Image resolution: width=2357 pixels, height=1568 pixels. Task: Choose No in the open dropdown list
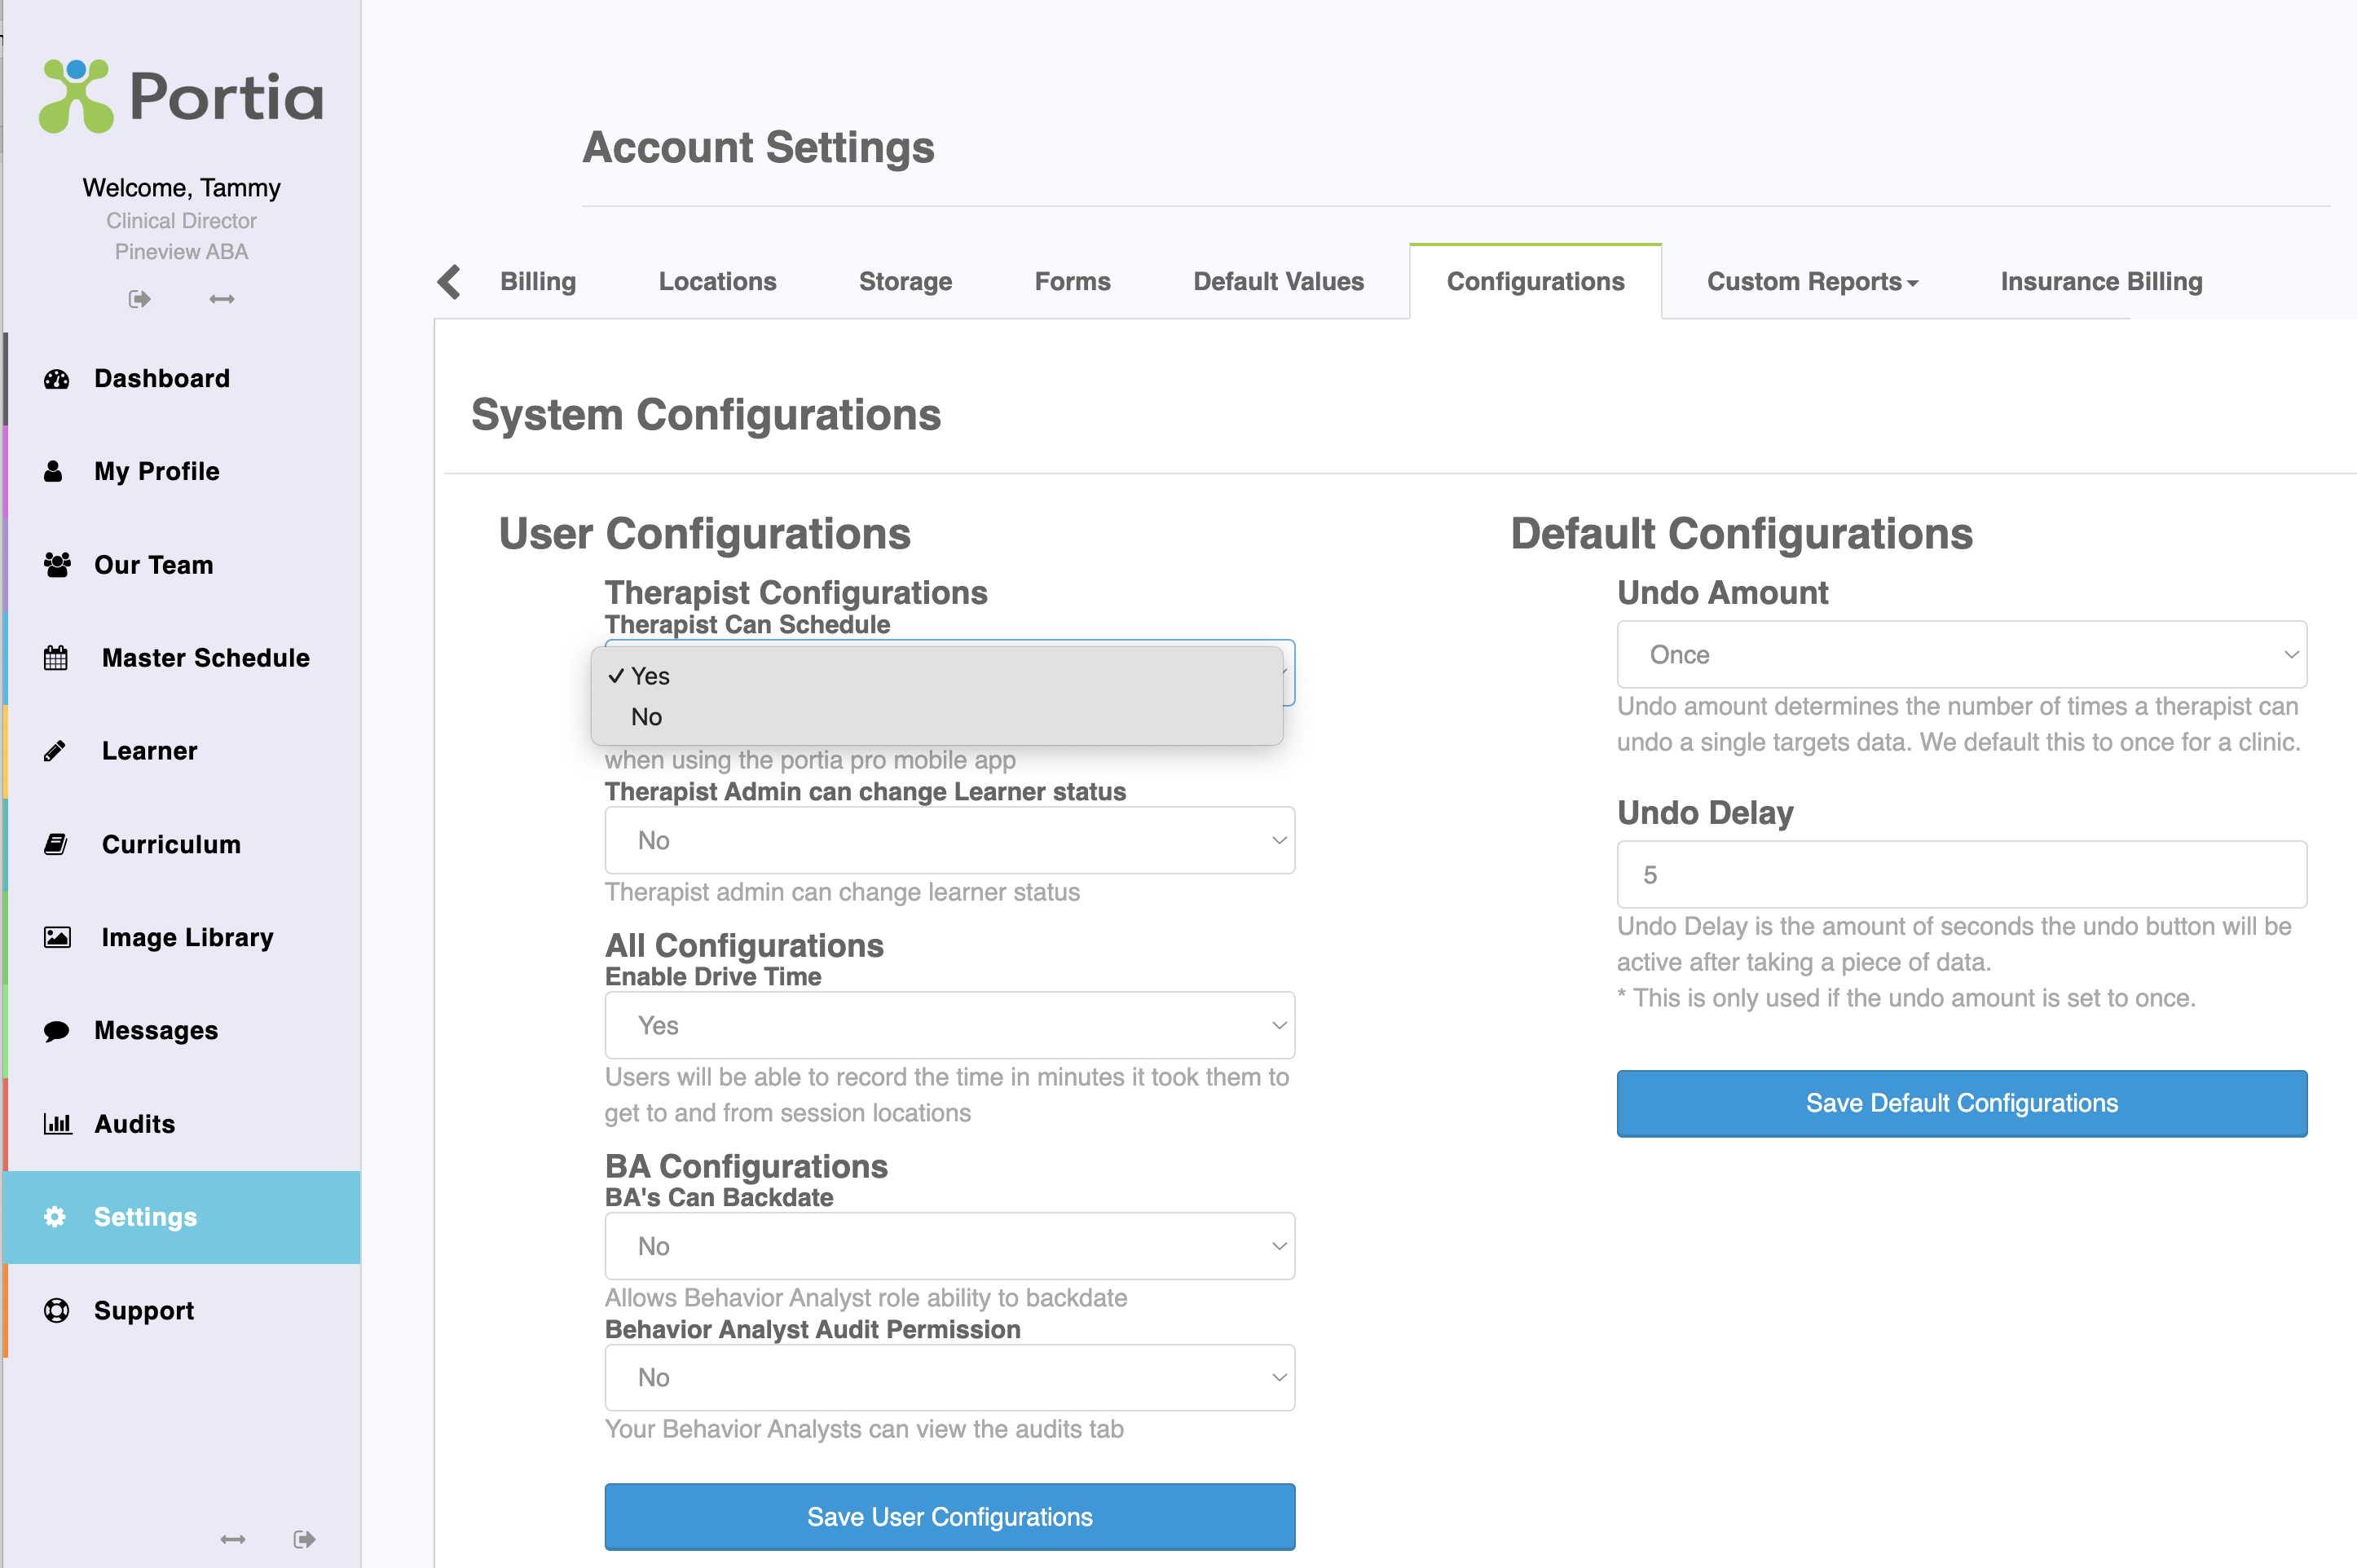(x=647, y=717)
